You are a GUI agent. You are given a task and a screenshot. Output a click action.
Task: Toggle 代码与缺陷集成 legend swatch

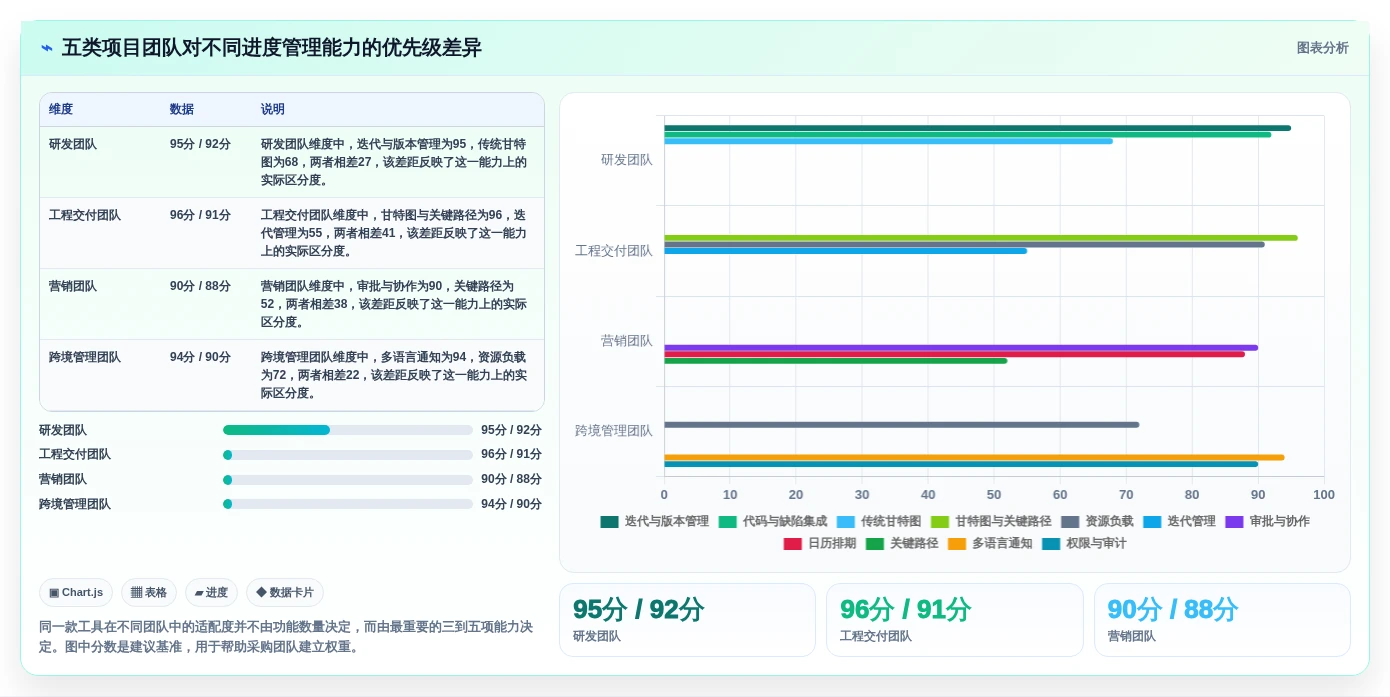(727, 521)
